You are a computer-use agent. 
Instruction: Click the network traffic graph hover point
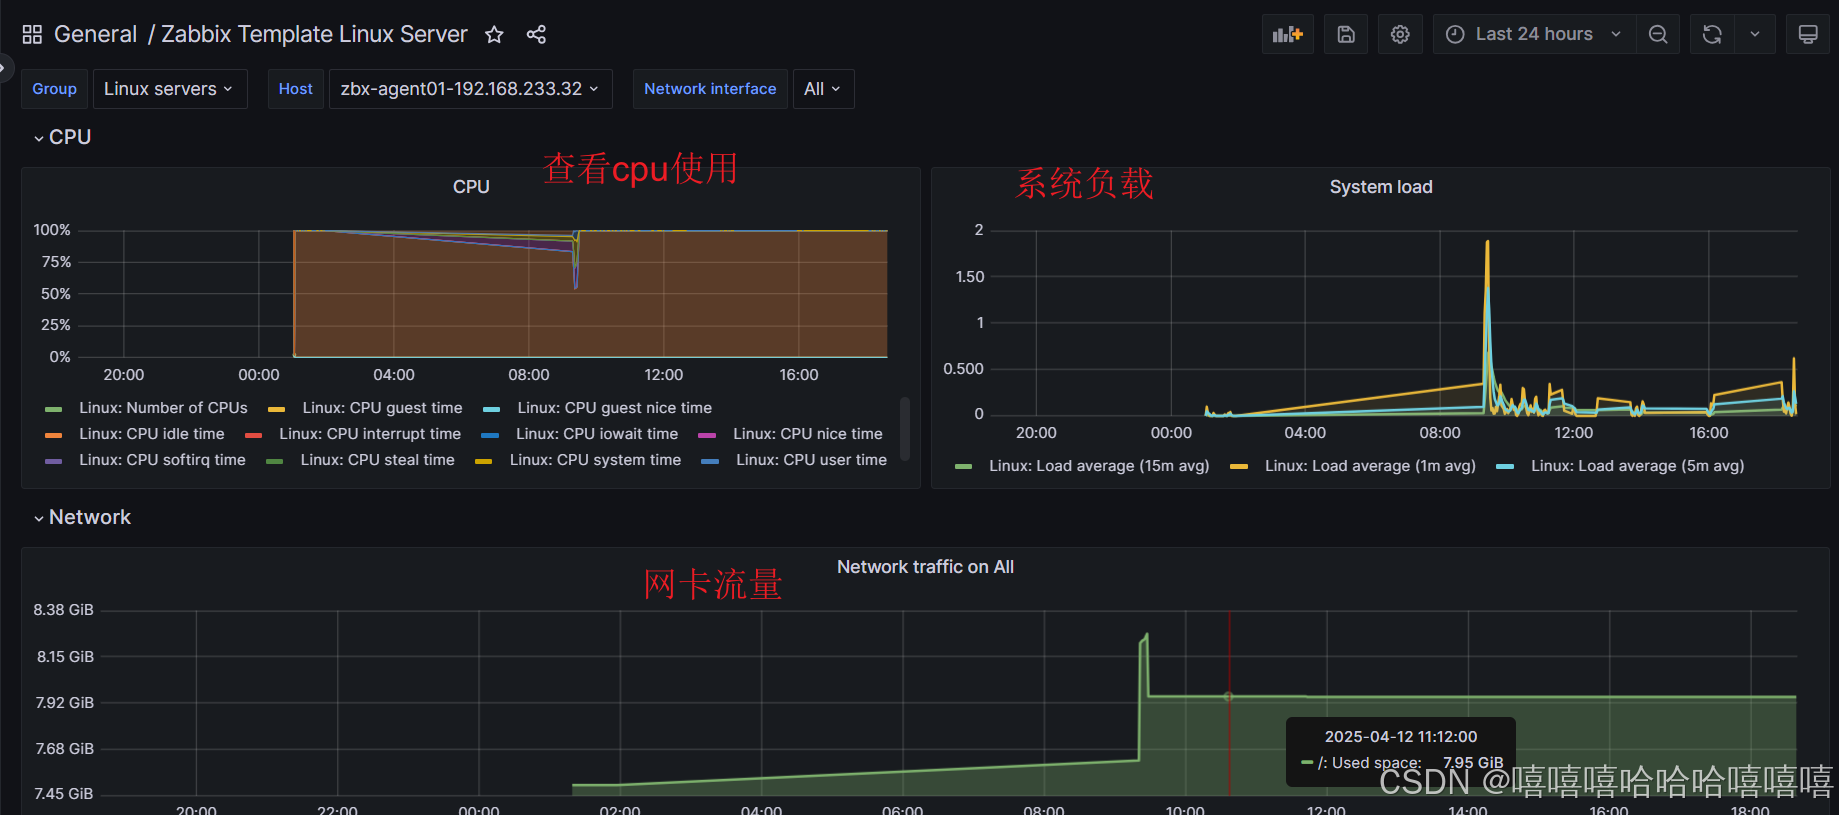pyautogui.click(x=1229, y=697)
